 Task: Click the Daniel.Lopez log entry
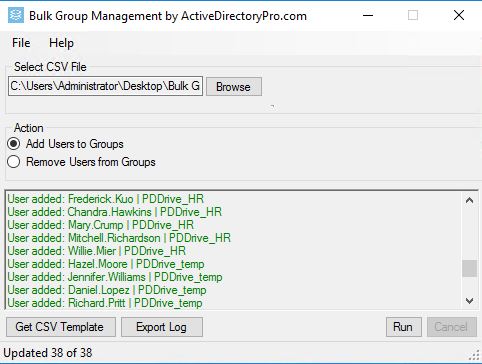tap(107, 290)
